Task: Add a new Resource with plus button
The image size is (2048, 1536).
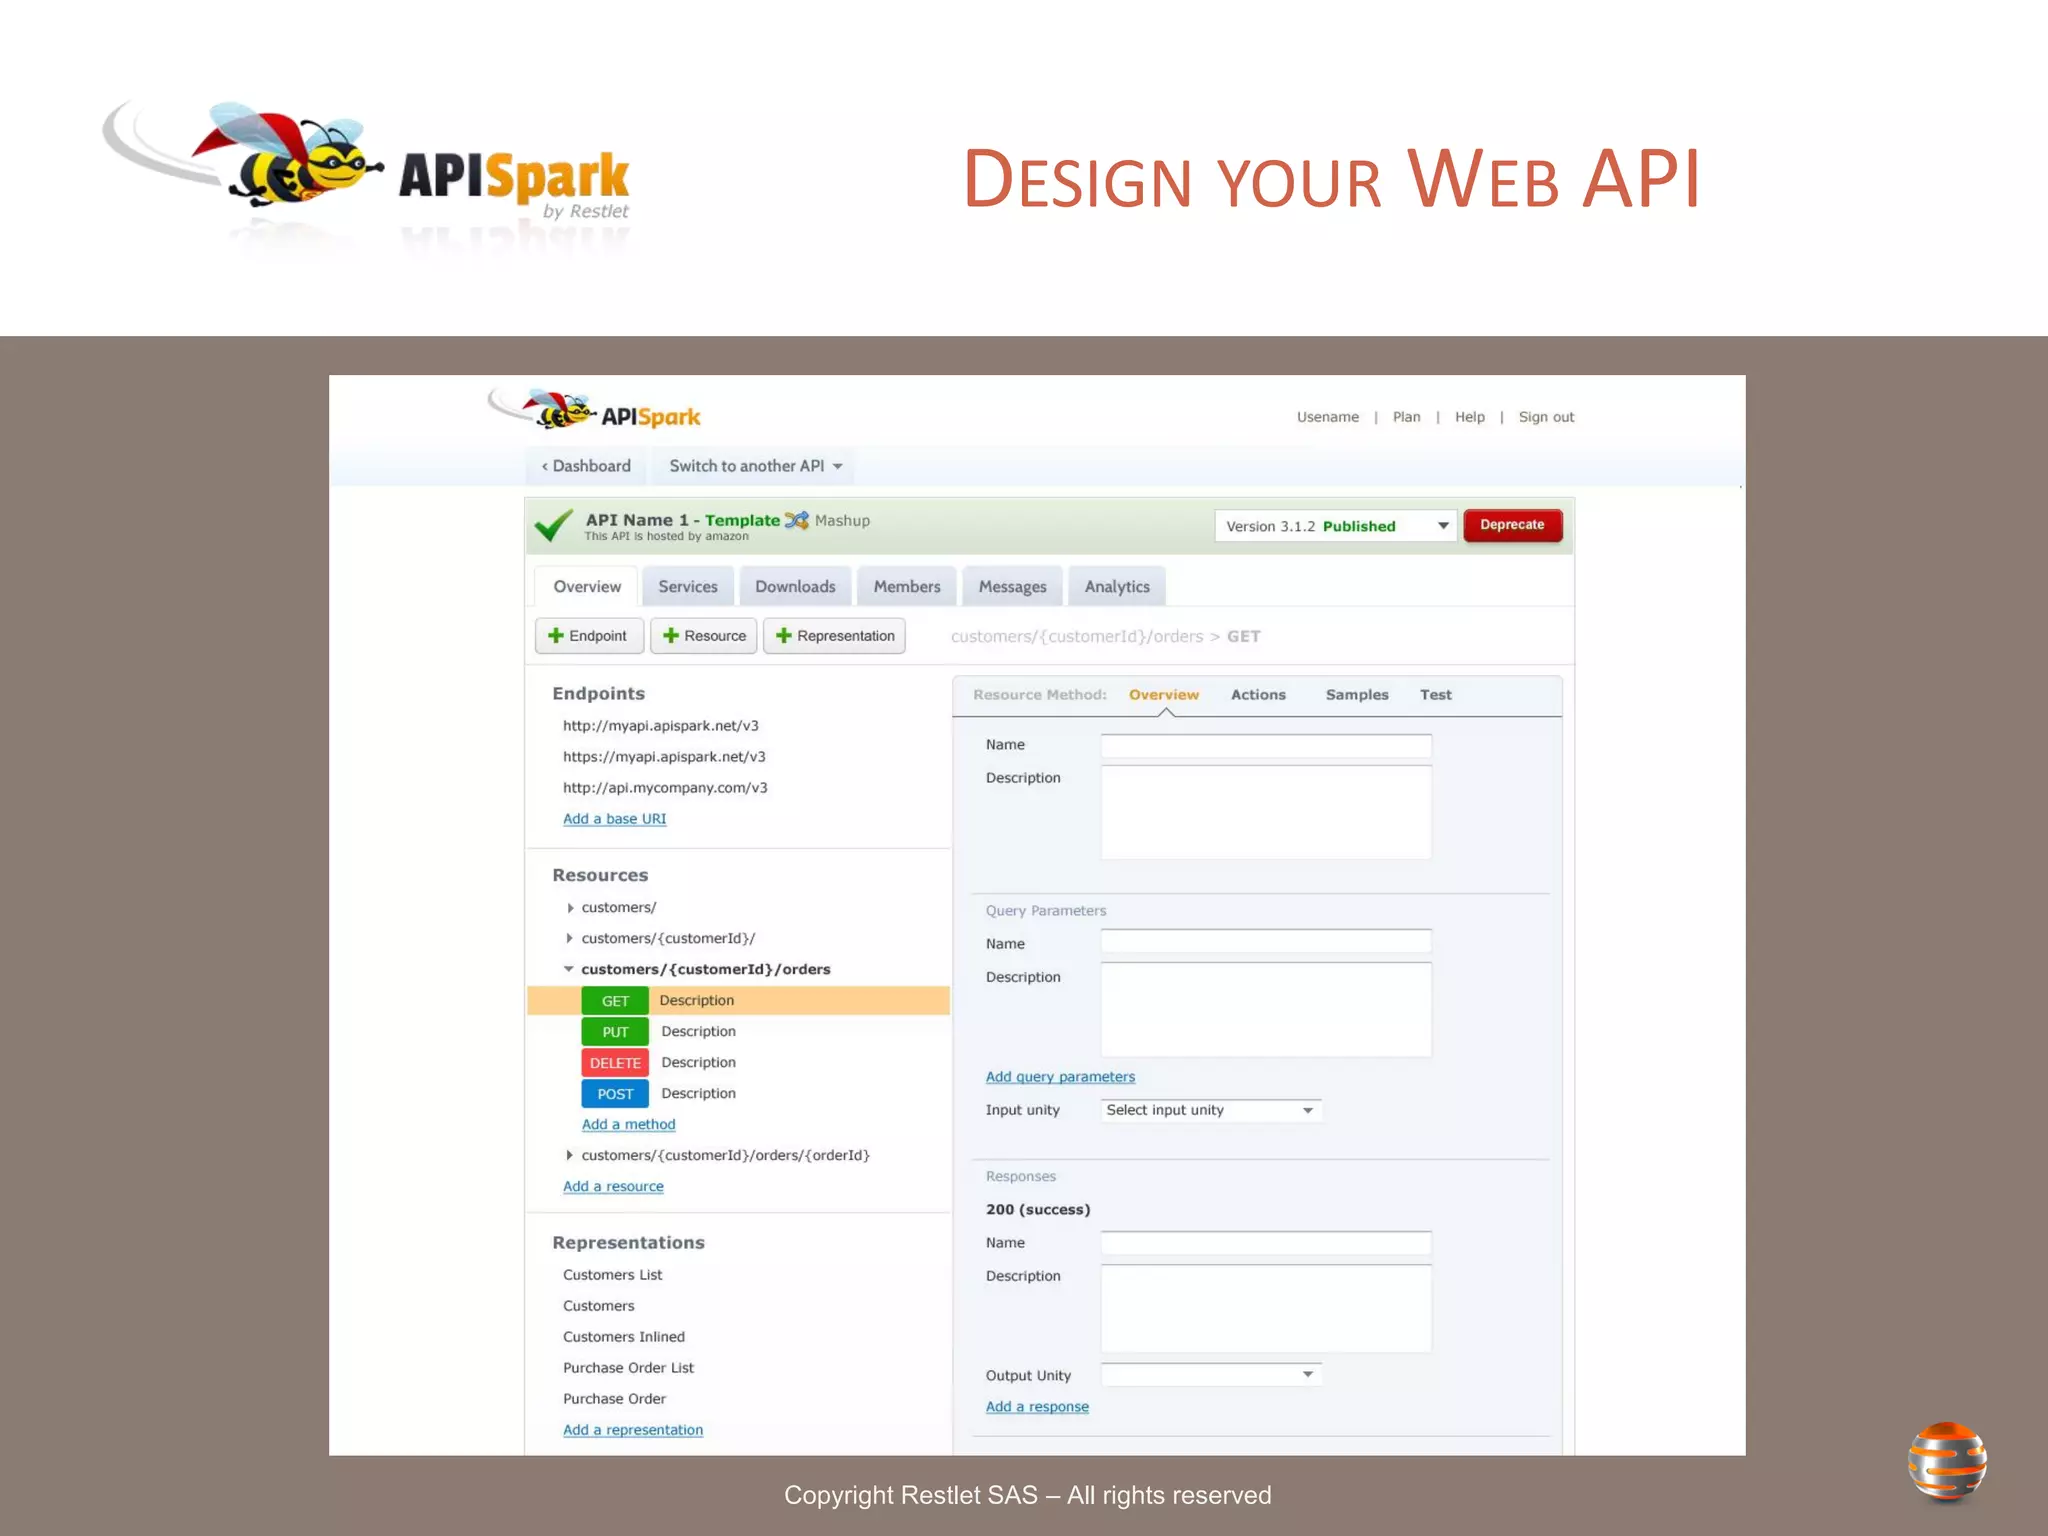Action: pyautogui.click(x=704, y=636)
